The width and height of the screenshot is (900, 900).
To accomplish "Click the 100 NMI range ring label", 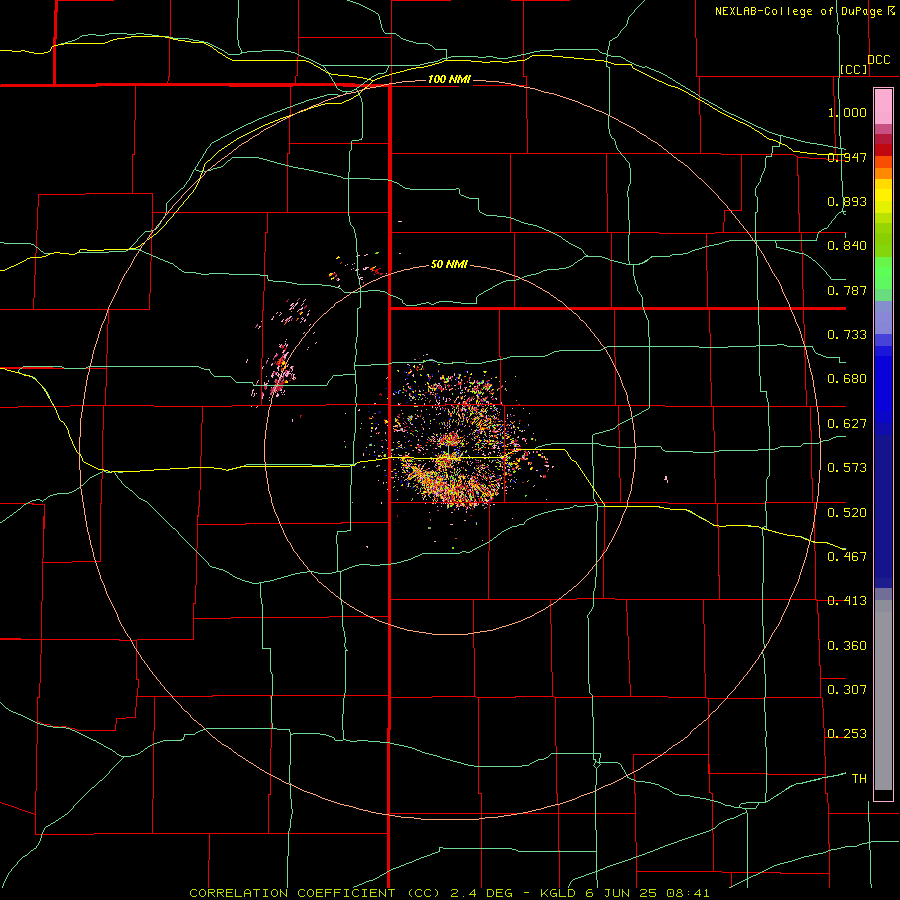I will (448, 79).
